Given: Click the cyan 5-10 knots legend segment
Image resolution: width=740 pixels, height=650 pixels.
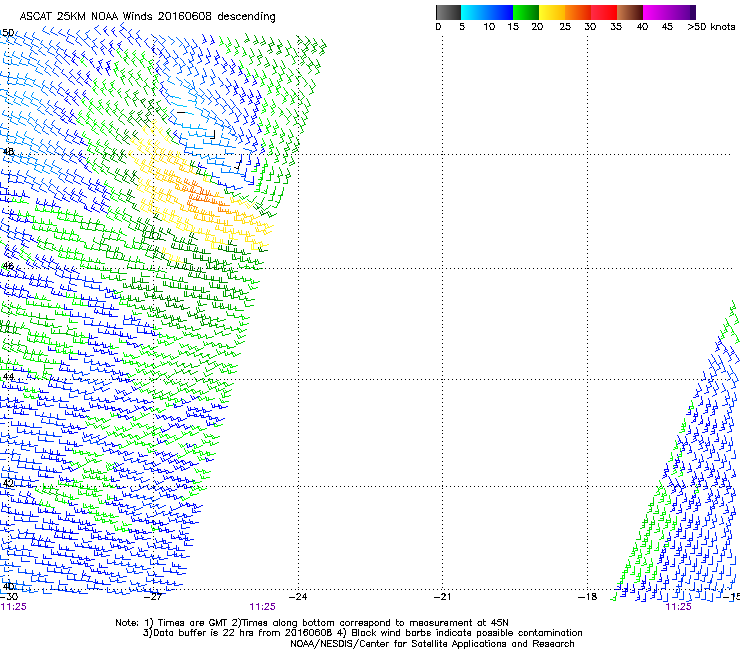Looking at the screenshot, I should (474, 12).
